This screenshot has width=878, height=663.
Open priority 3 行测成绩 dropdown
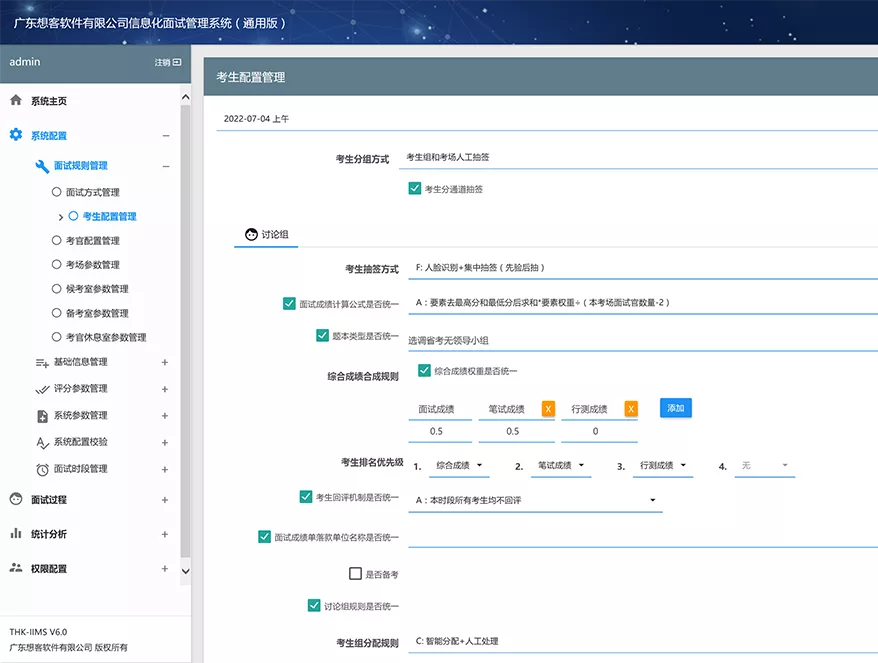coord(663,465)
